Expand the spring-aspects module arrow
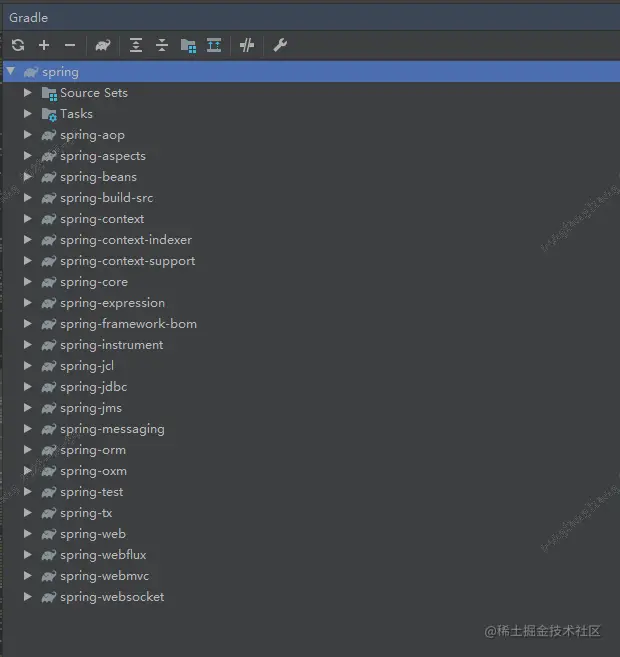The image size is (620, 657). point(28,155)
